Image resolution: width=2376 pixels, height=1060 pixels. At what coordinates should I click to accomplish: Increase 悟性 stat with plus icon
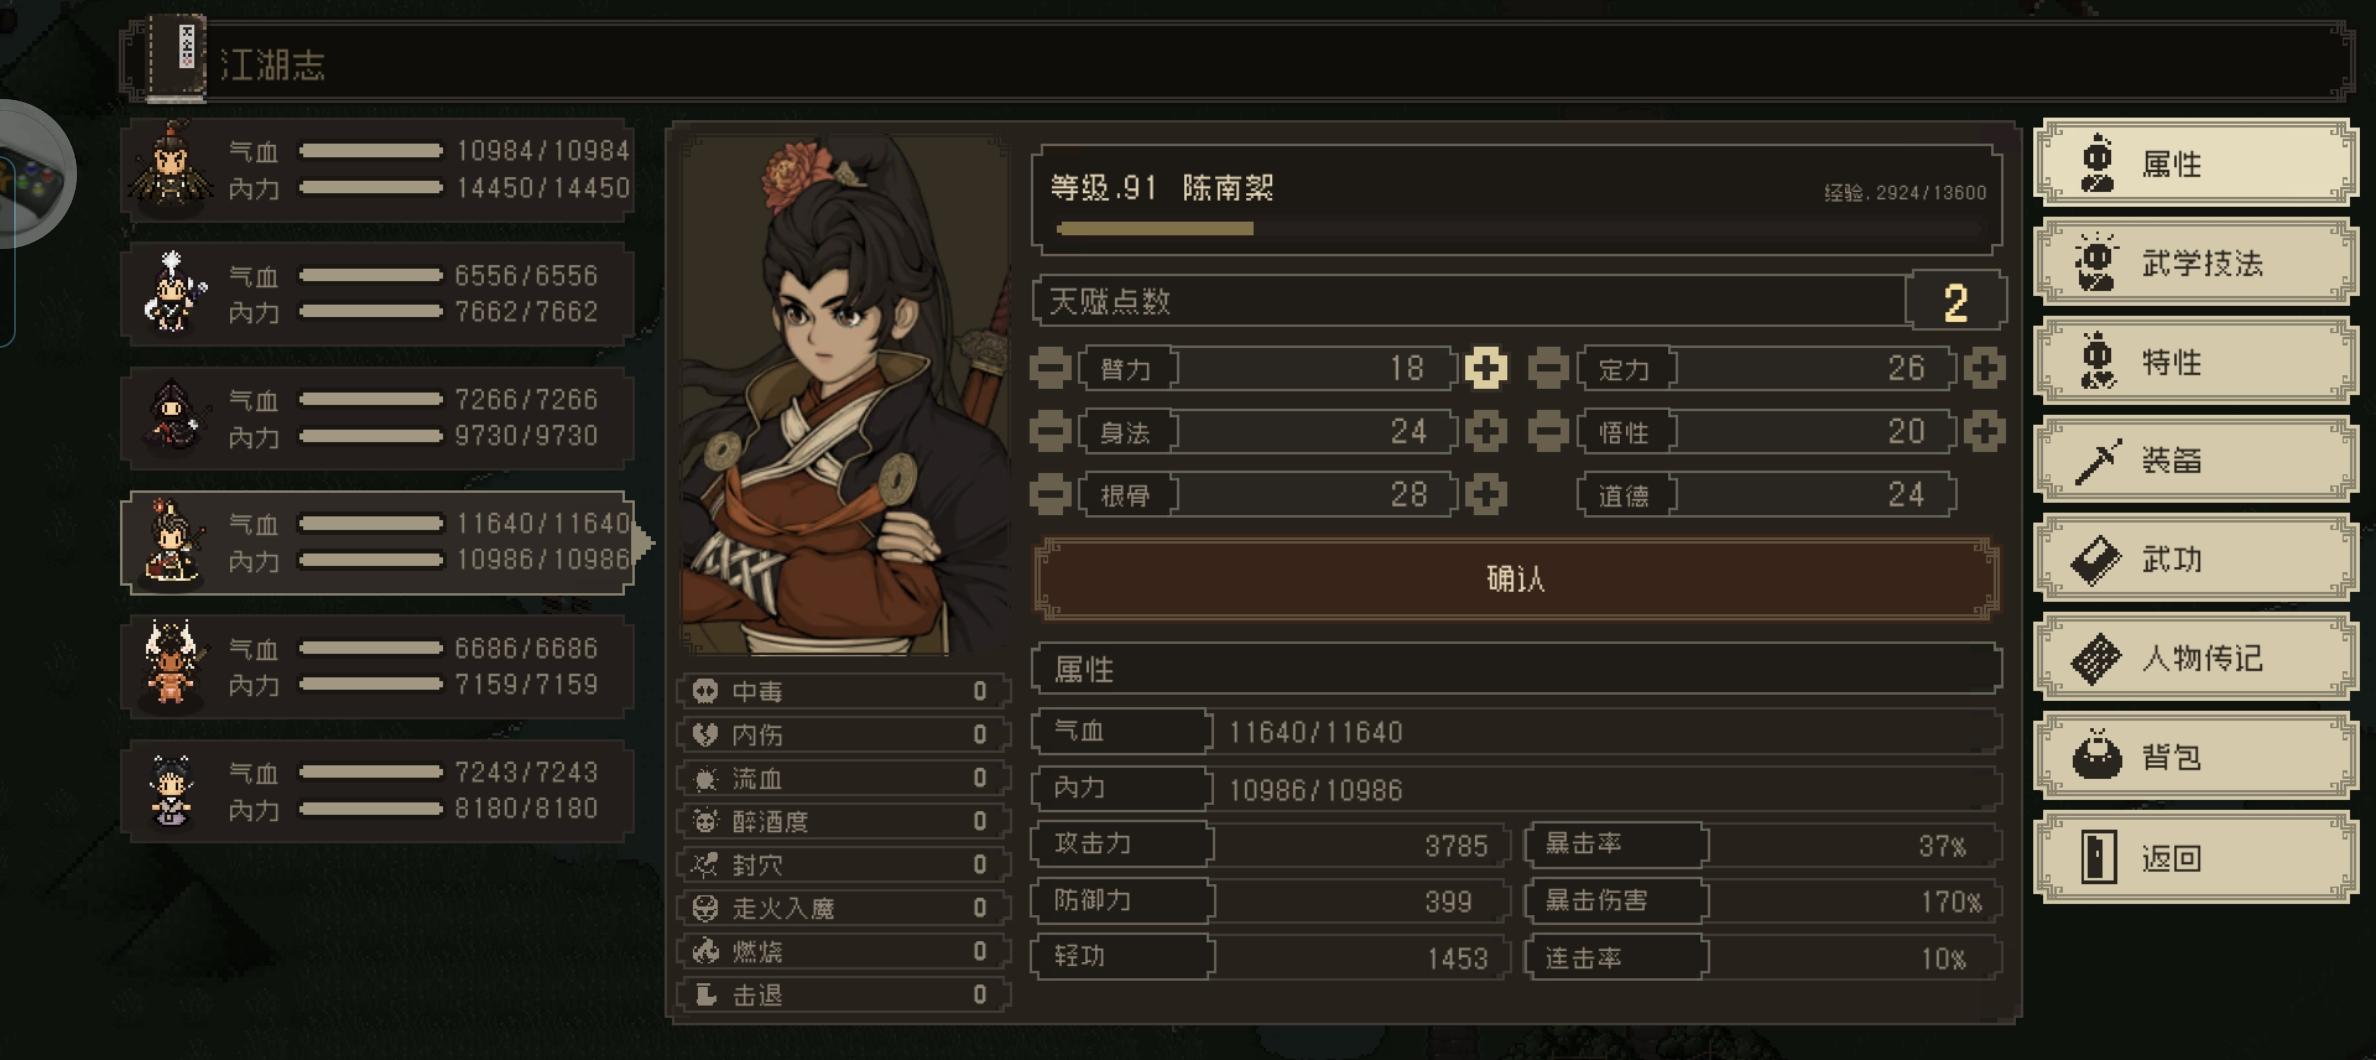[1984, 432]
